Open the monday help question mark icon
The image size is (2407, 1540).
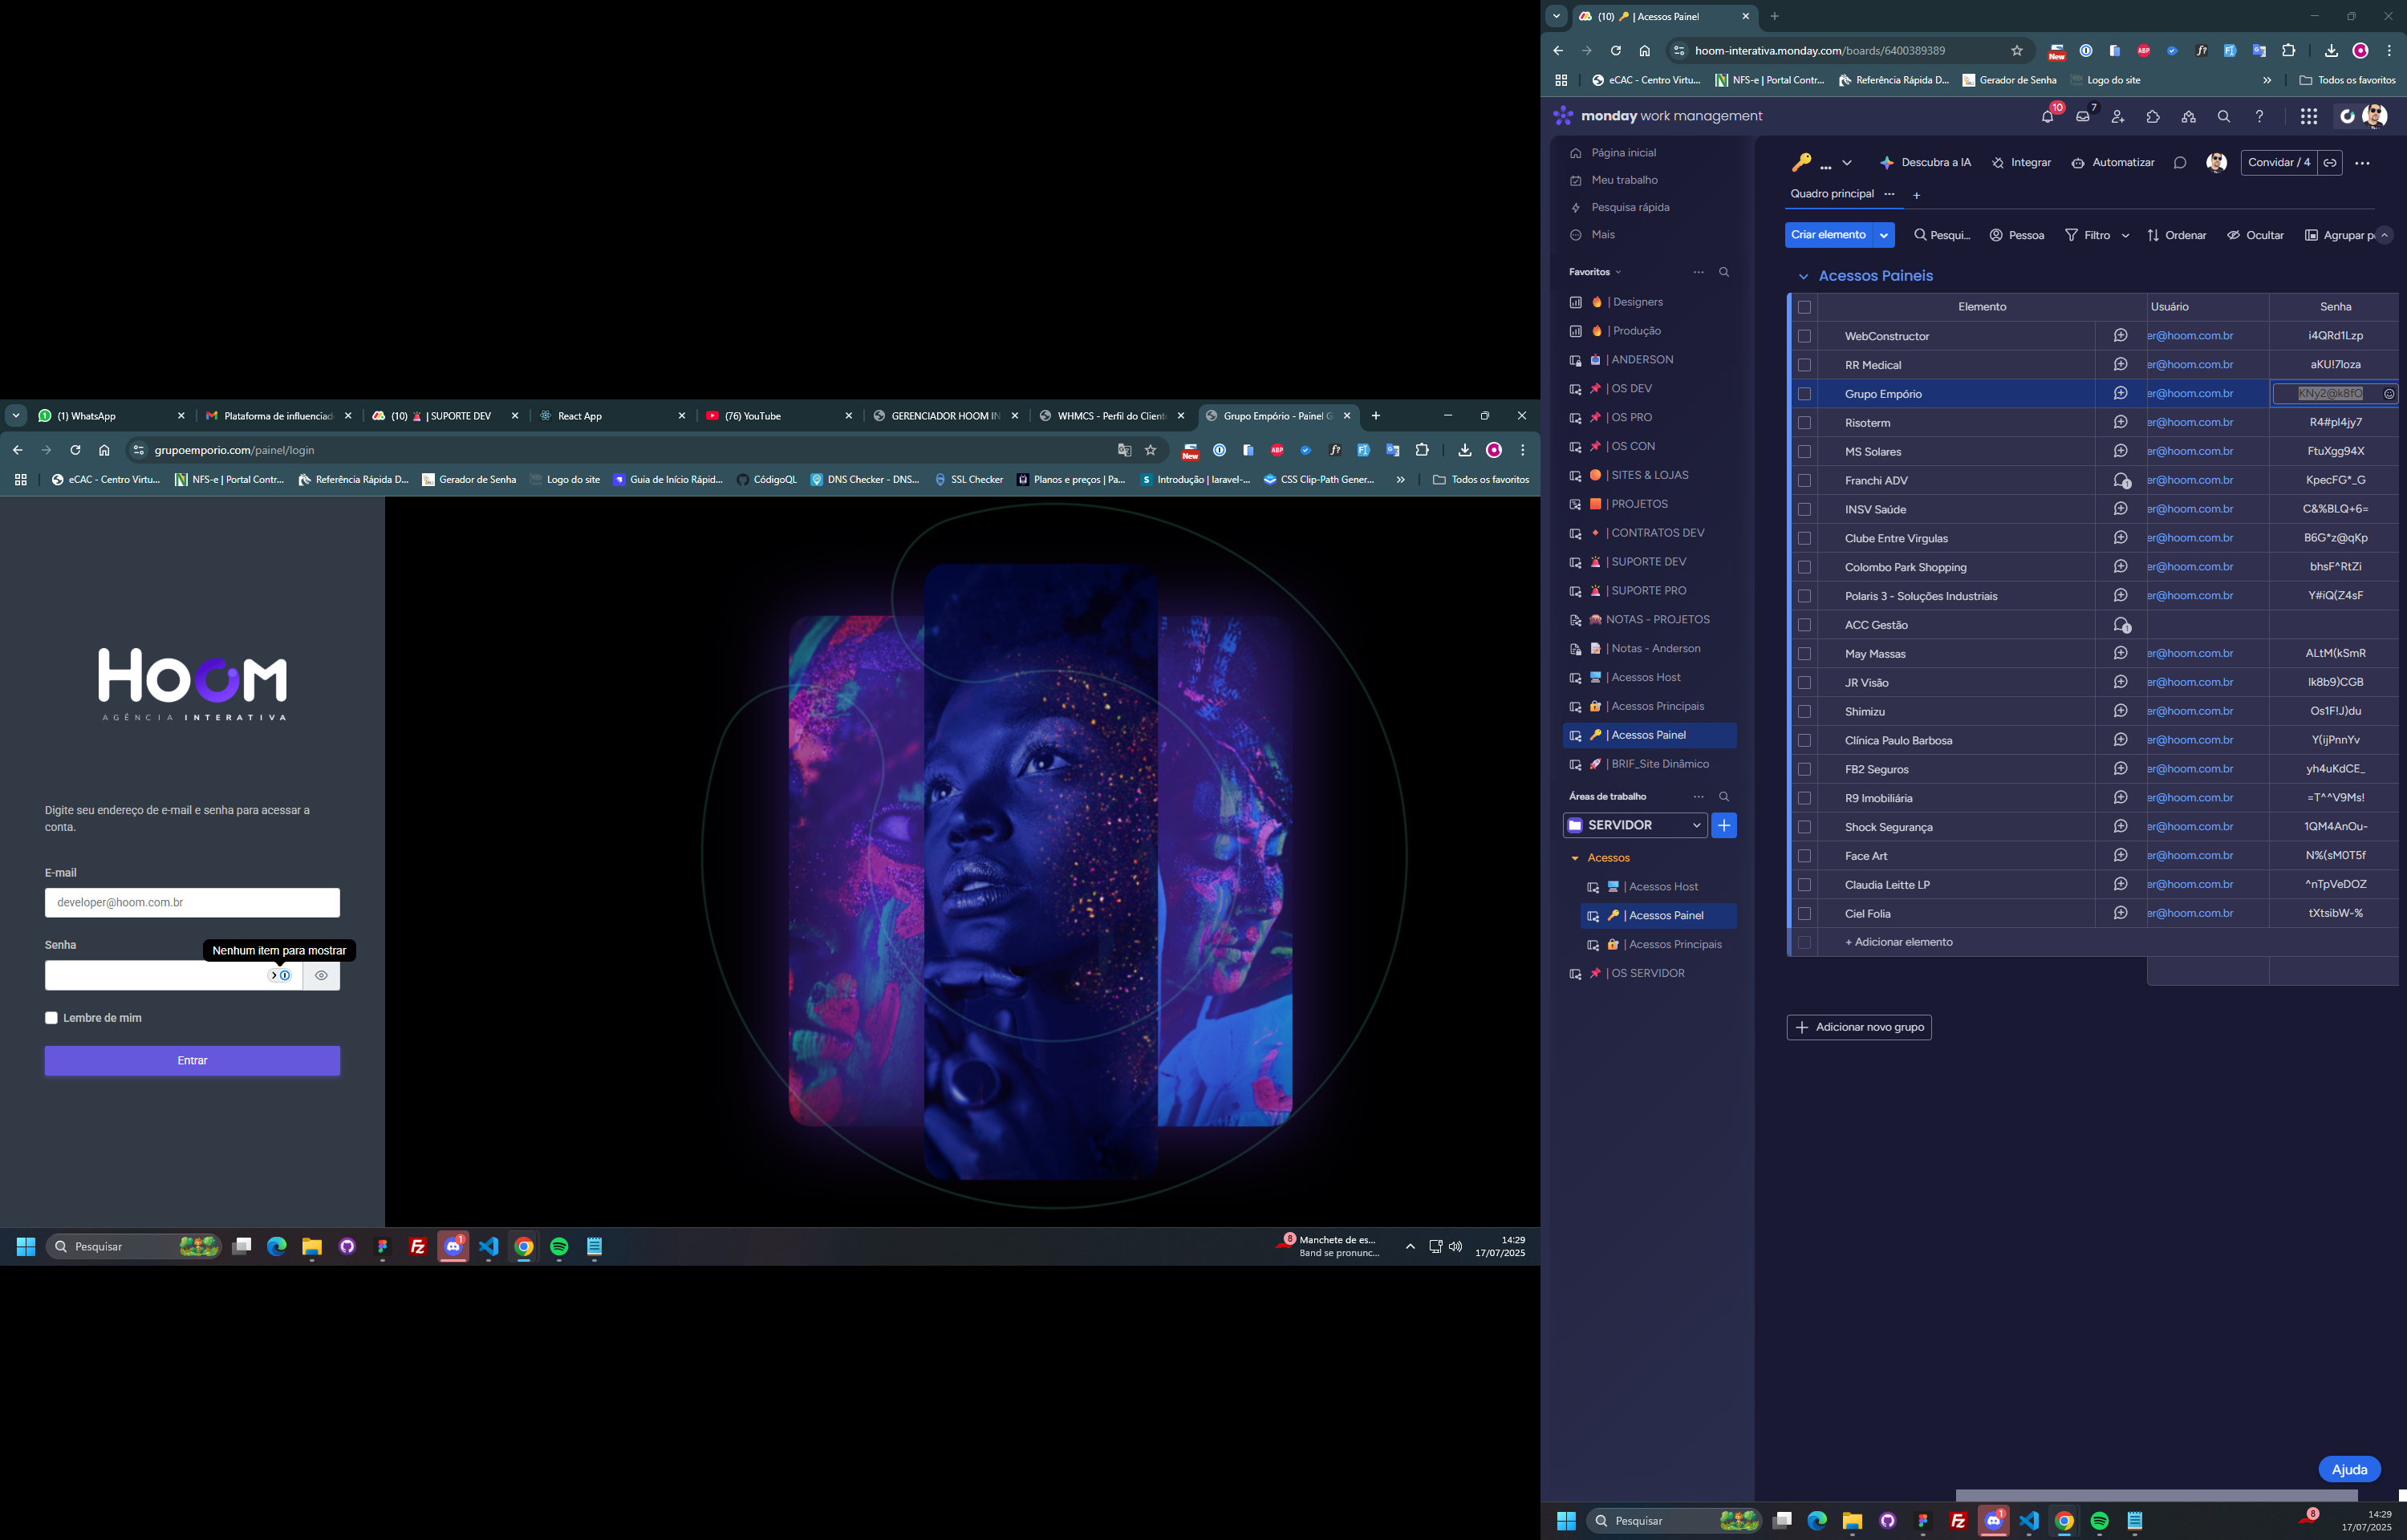[x=2259, y=117]
